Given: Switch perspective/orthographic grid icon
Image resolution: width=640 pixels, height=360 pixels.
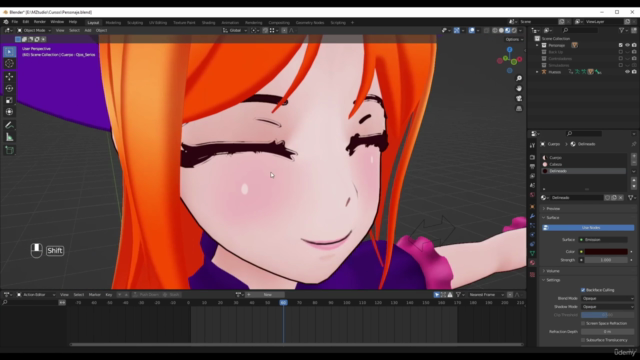Looking at the screenshot, I should coord(519,109).
